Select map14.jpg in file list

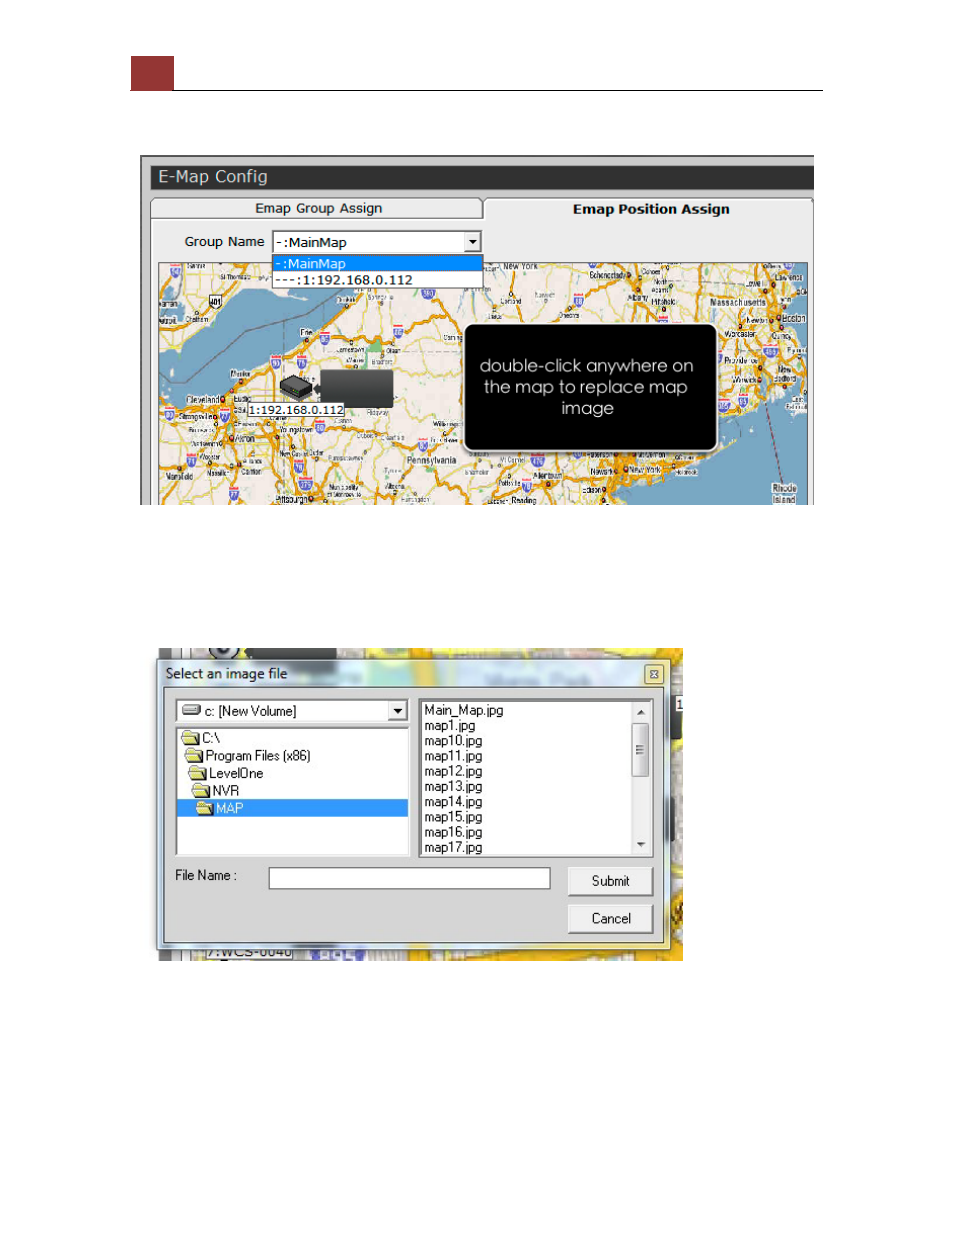coord(453,802)
